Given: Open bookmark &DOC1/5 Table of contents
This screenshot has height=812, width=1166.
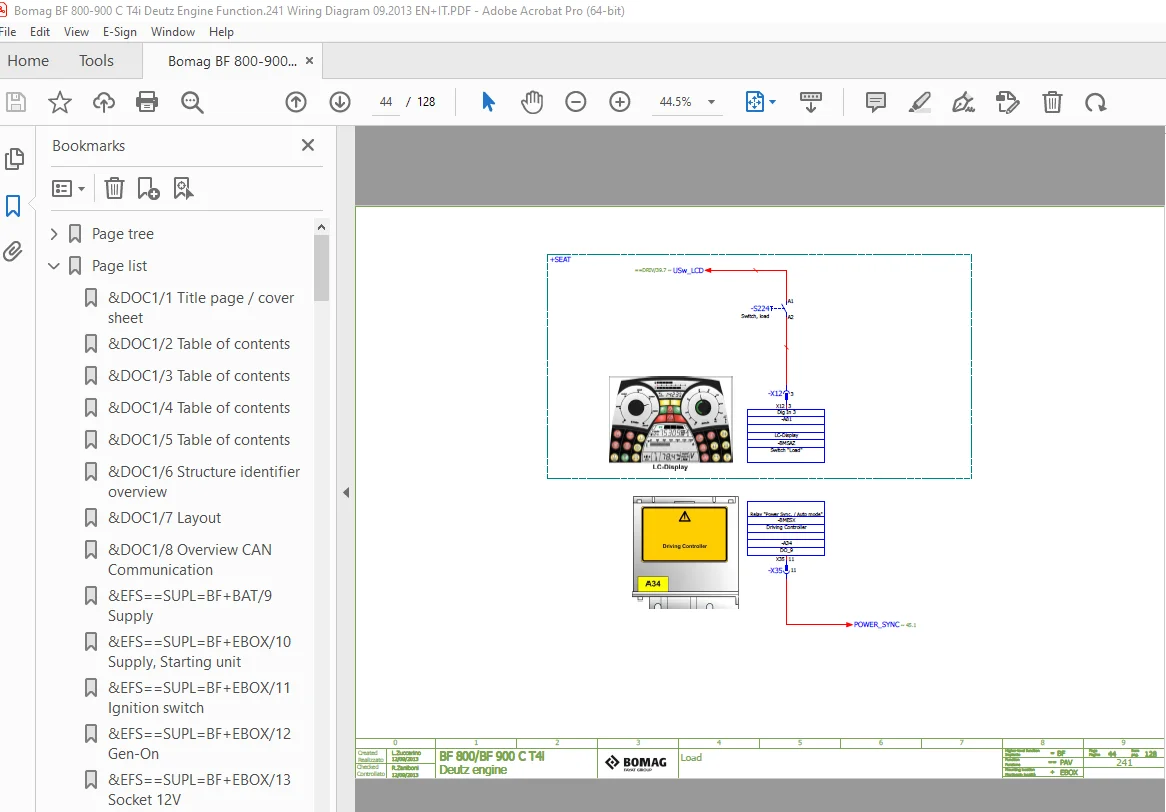Looking at the screenshot, I should (199, 439).
